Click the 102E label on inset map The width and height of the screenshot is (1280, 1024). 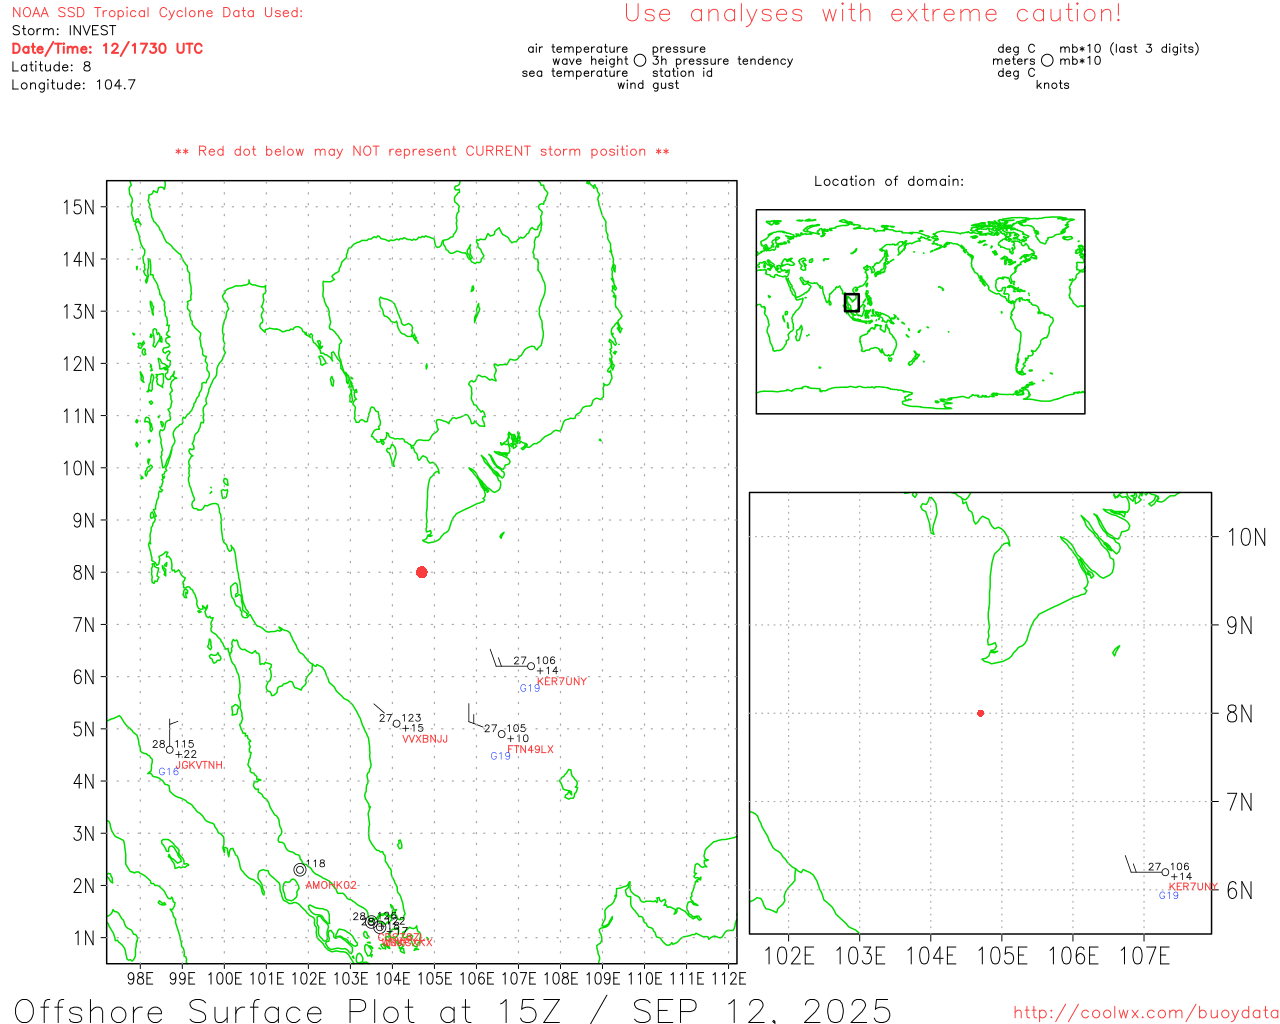click(789, 957)
